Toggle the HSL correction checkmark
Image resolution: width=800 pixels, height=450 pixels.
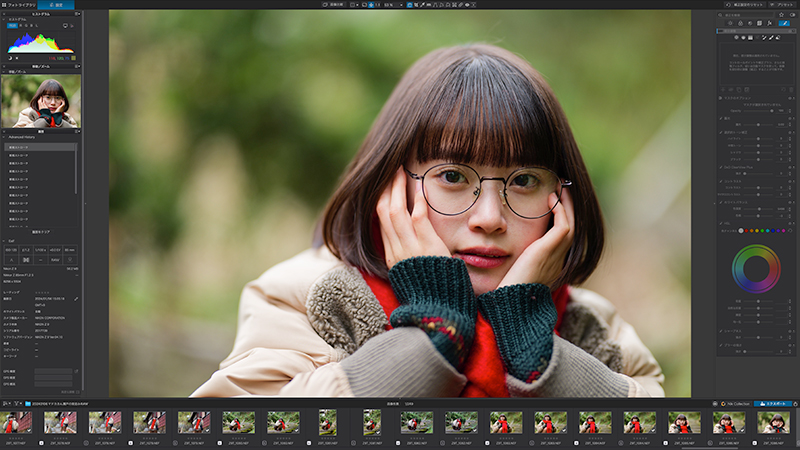tap(721, 223)
